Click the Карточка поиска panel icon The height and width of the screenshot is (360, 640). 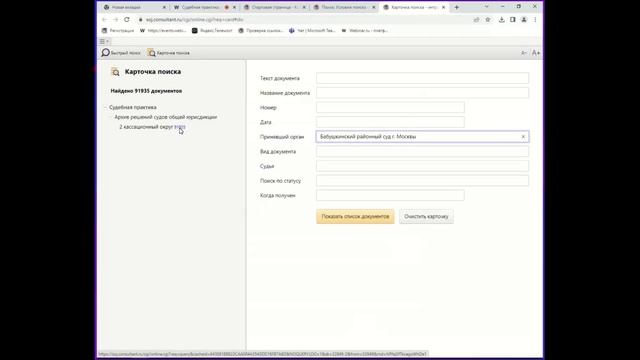(x=116, y=72)
